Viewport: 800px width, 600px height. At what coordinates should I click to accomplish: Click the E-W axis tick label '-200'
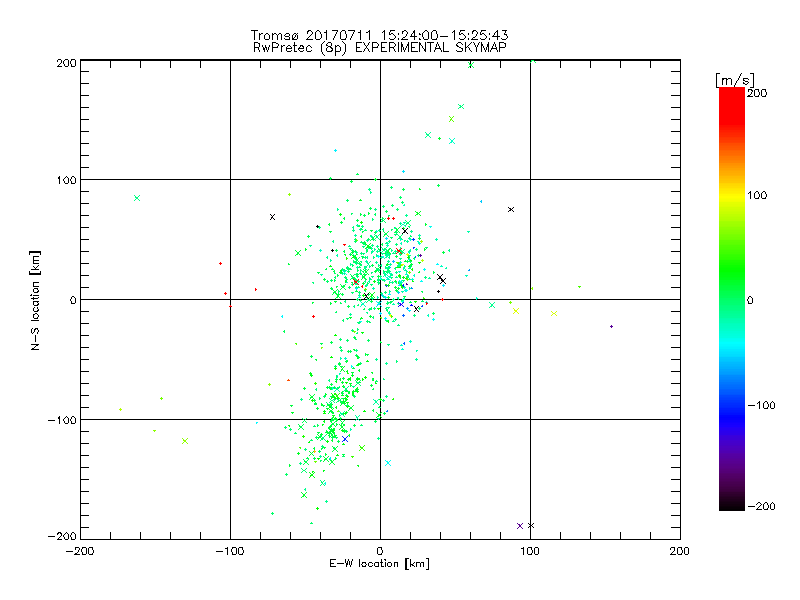click(x=80, y=551)
